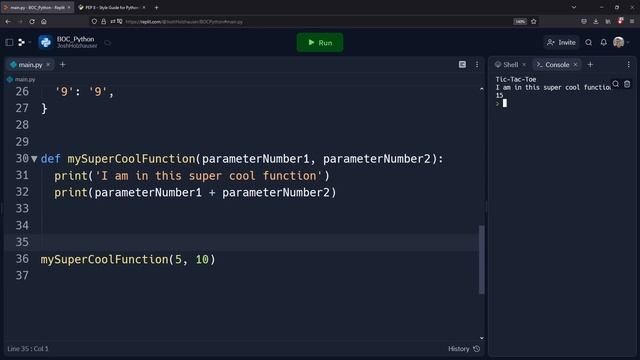Click the editor scroll up arrow
Screen dimensions: 640x360
click(x=482, y=89)
